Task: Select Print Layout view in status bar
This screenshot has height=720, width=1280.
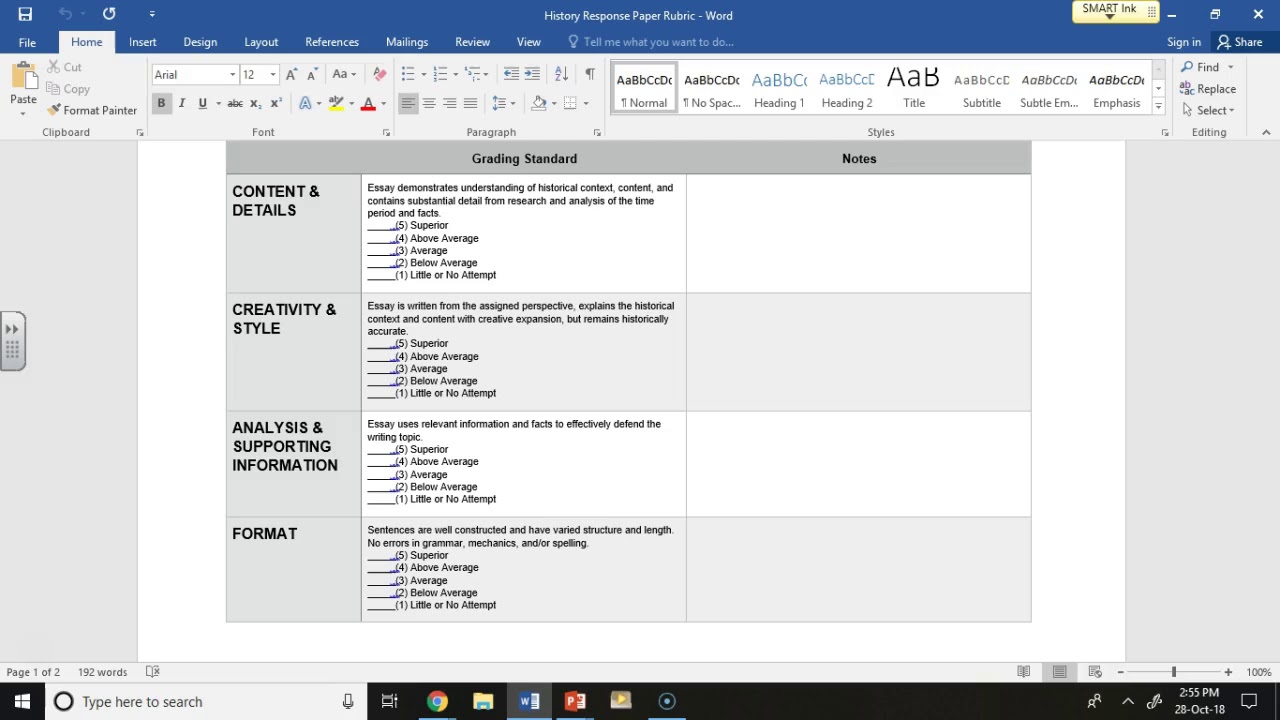Action: point(1060,672)
